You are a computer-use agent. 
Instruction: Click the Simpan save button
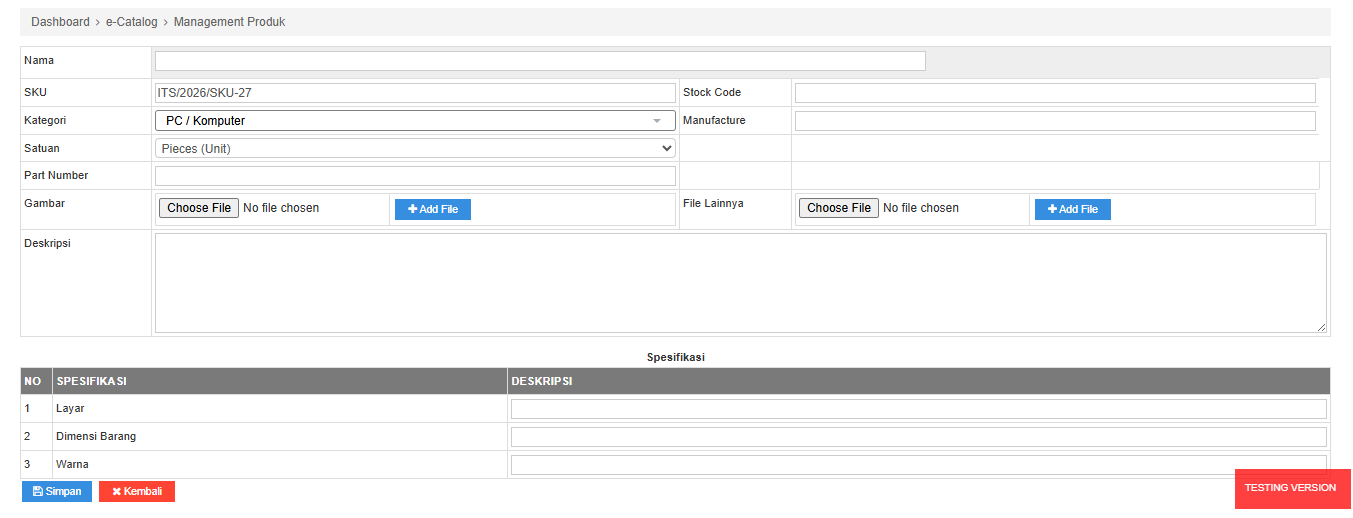click(x=57, y=491)
